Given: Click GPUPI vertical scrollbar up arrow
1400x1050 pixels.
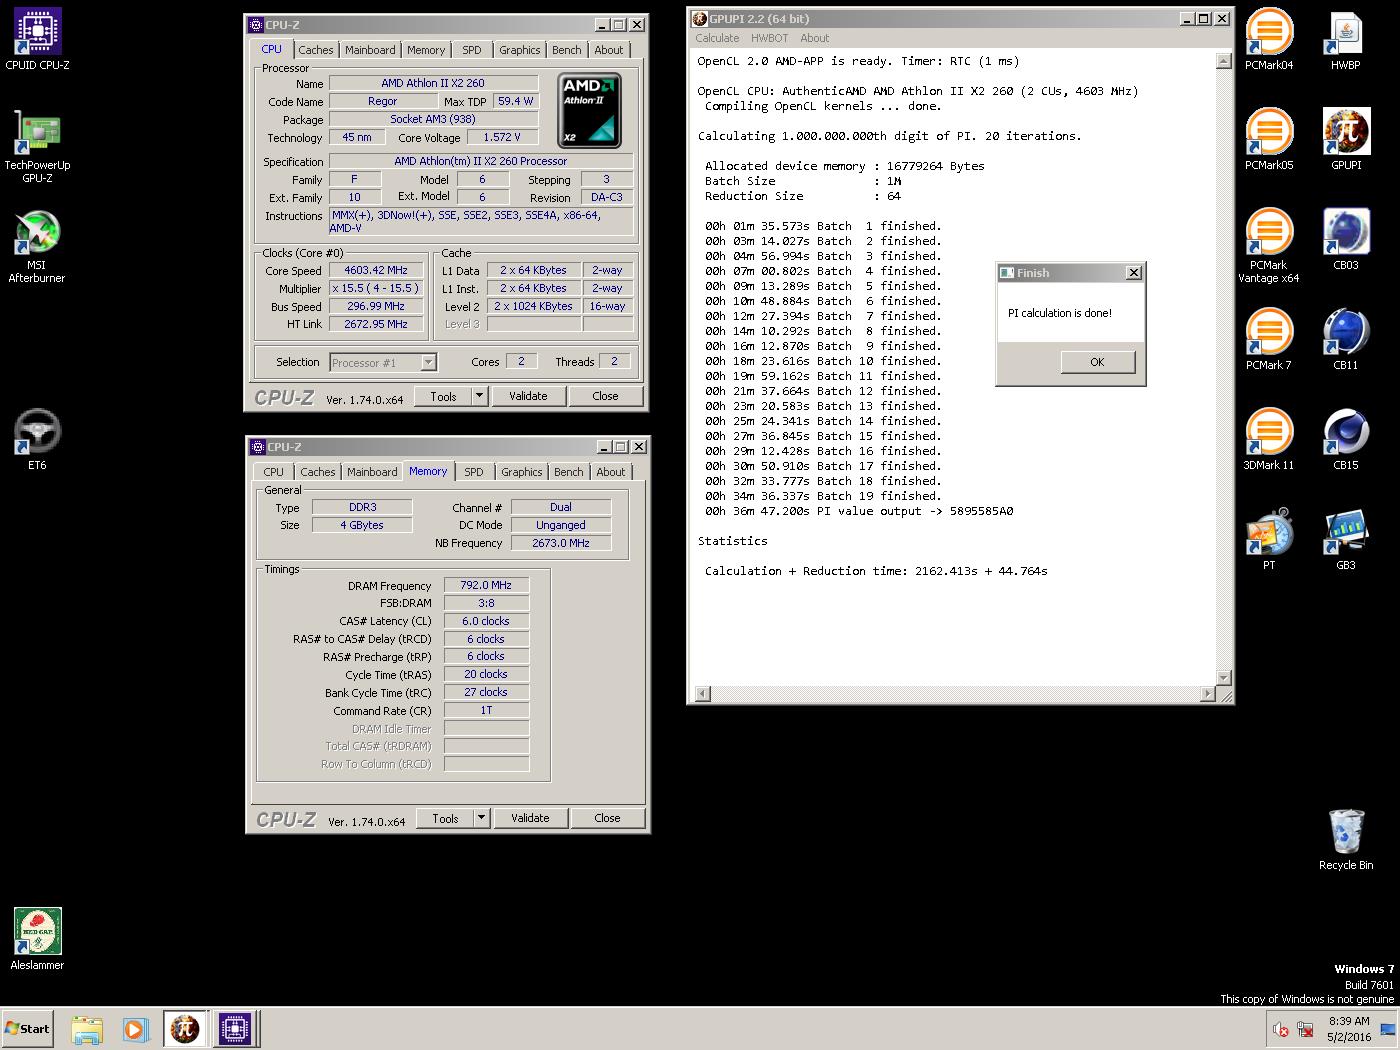Looking at the screenshot, I should 1223,62.
